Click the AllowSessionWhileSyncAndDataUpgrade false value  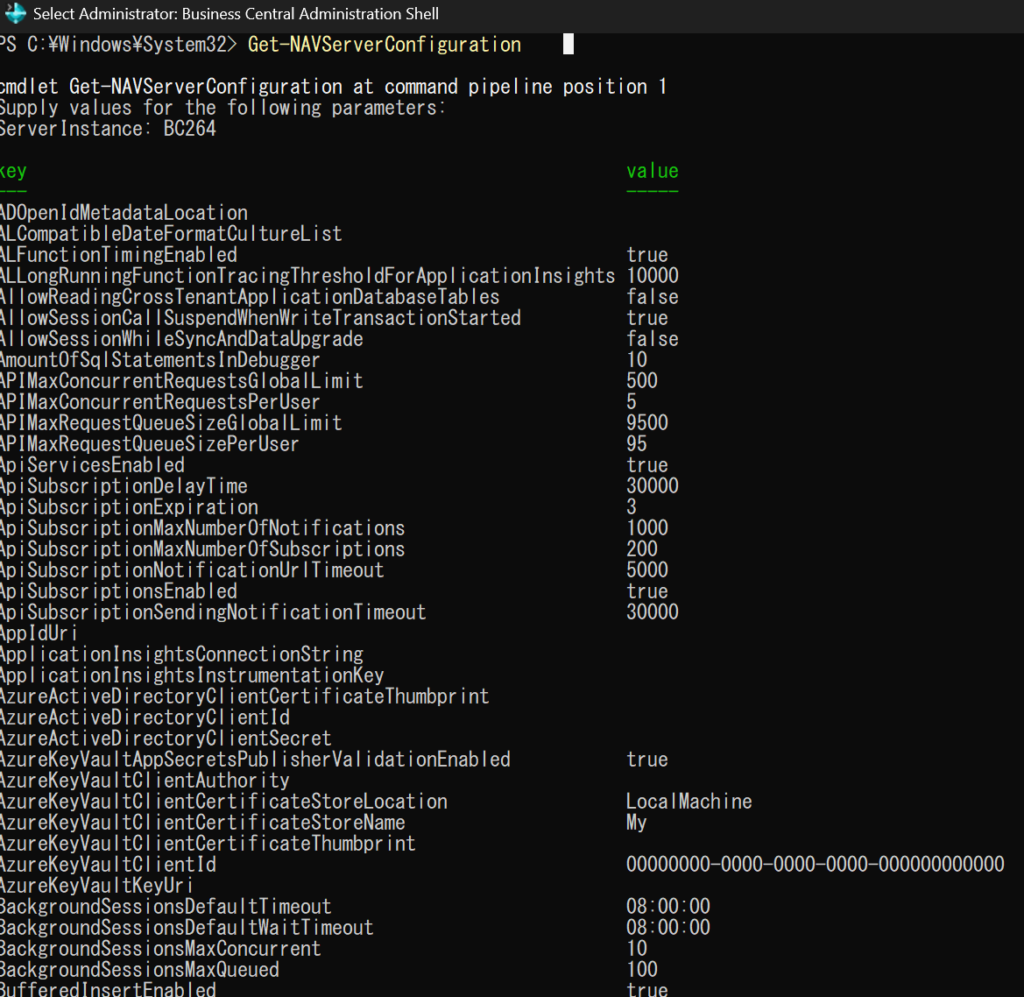tap(652, 339)
